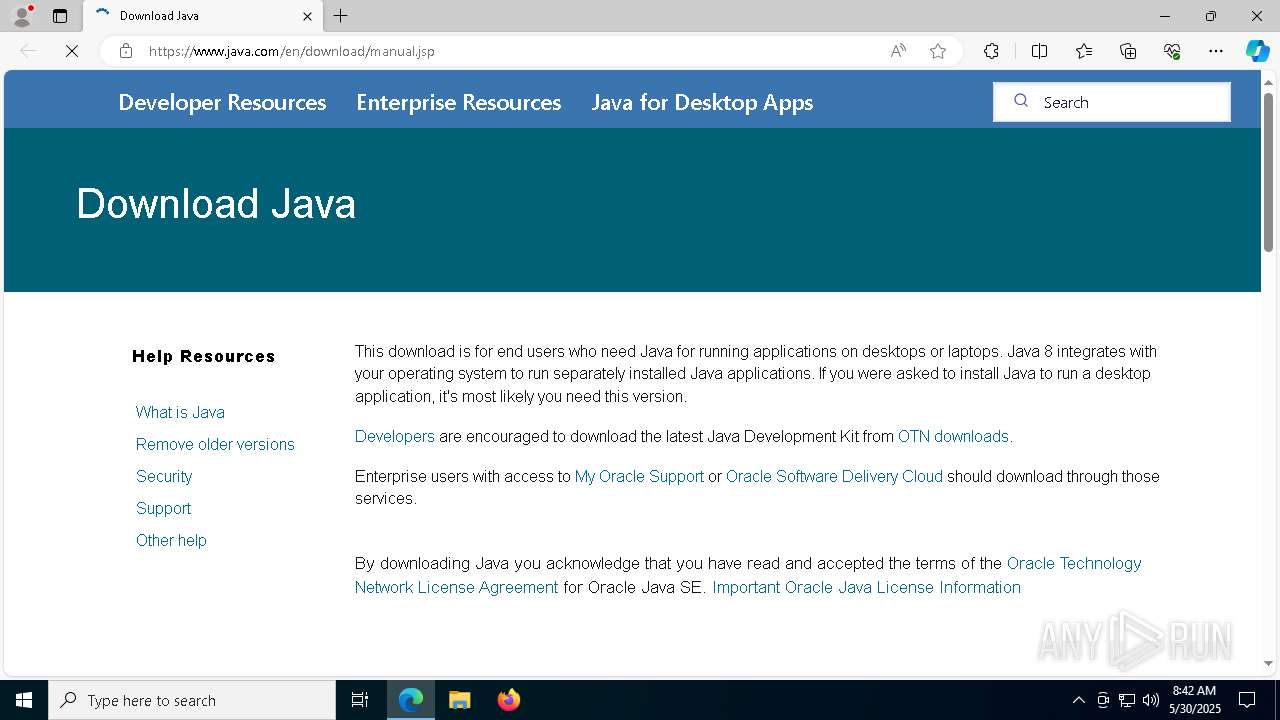Activate Read aloud icon
This screenshot has width=1280, height=720.
(x=898, y=51)
